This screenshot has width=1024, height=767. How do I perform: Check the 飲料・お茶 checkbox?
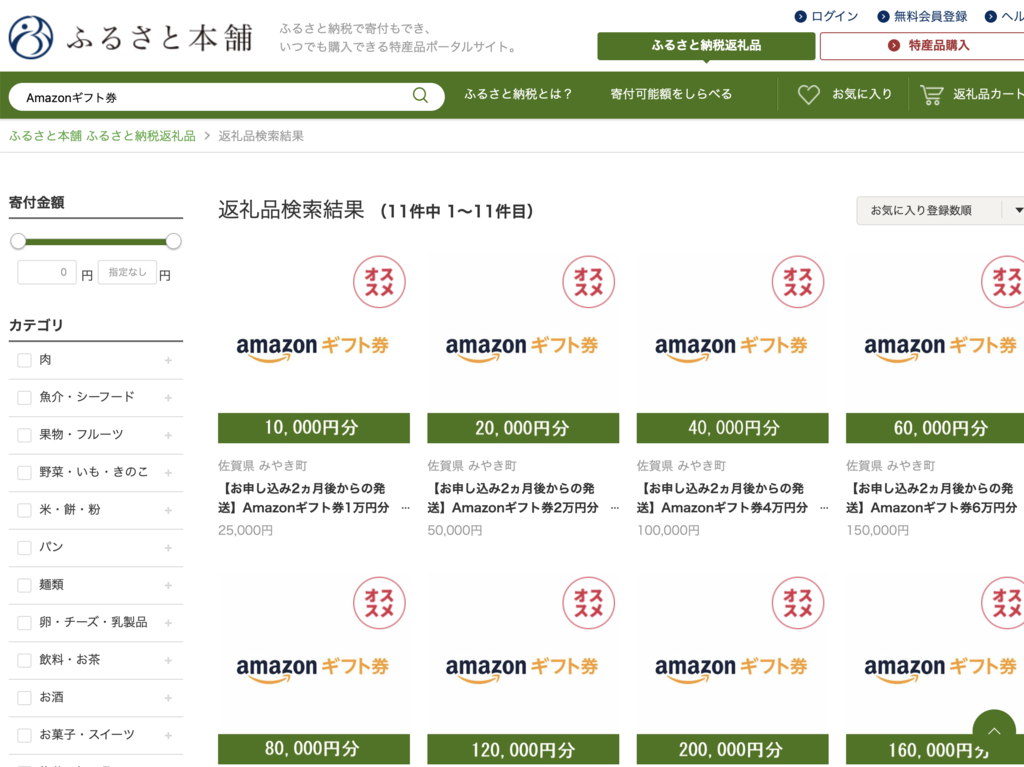(24, 661)
